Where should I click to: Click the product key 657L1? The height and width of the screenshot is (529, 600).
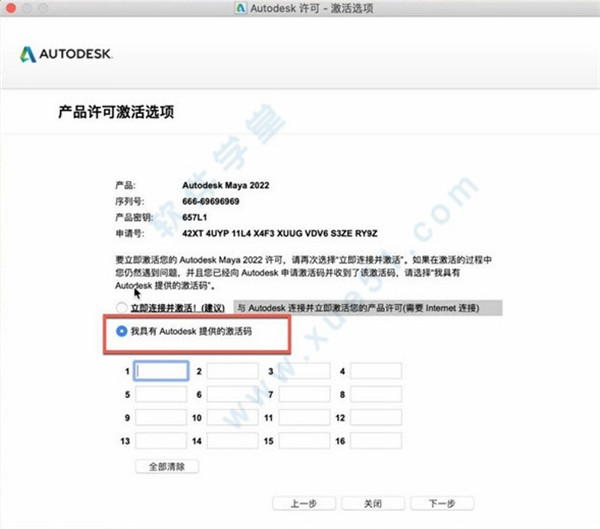[195, 217]
